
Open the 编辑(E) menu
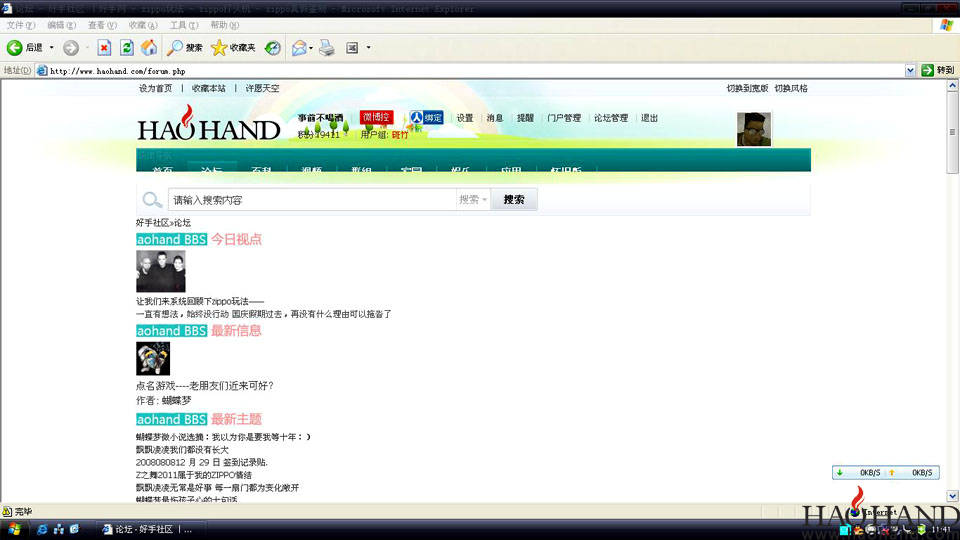(61, 25)
